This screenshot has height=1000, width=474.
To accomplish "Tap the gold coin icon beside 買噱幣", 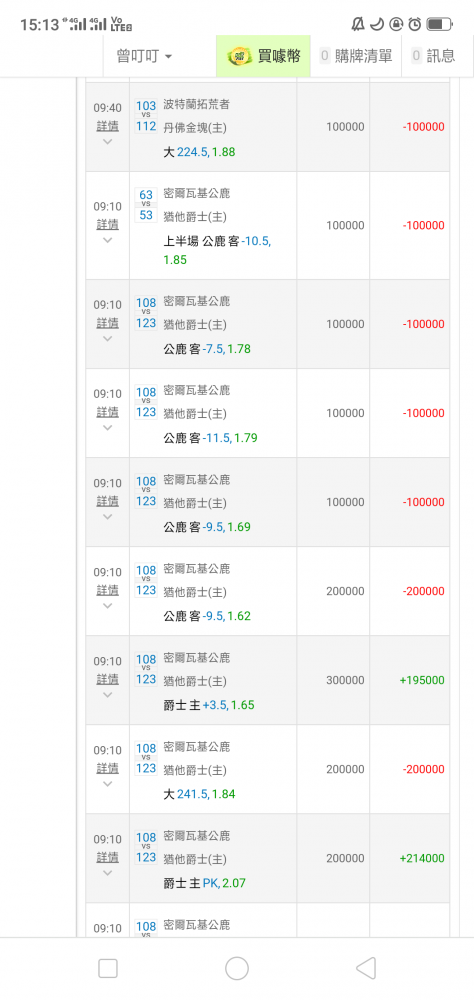I will coord(238,56).
